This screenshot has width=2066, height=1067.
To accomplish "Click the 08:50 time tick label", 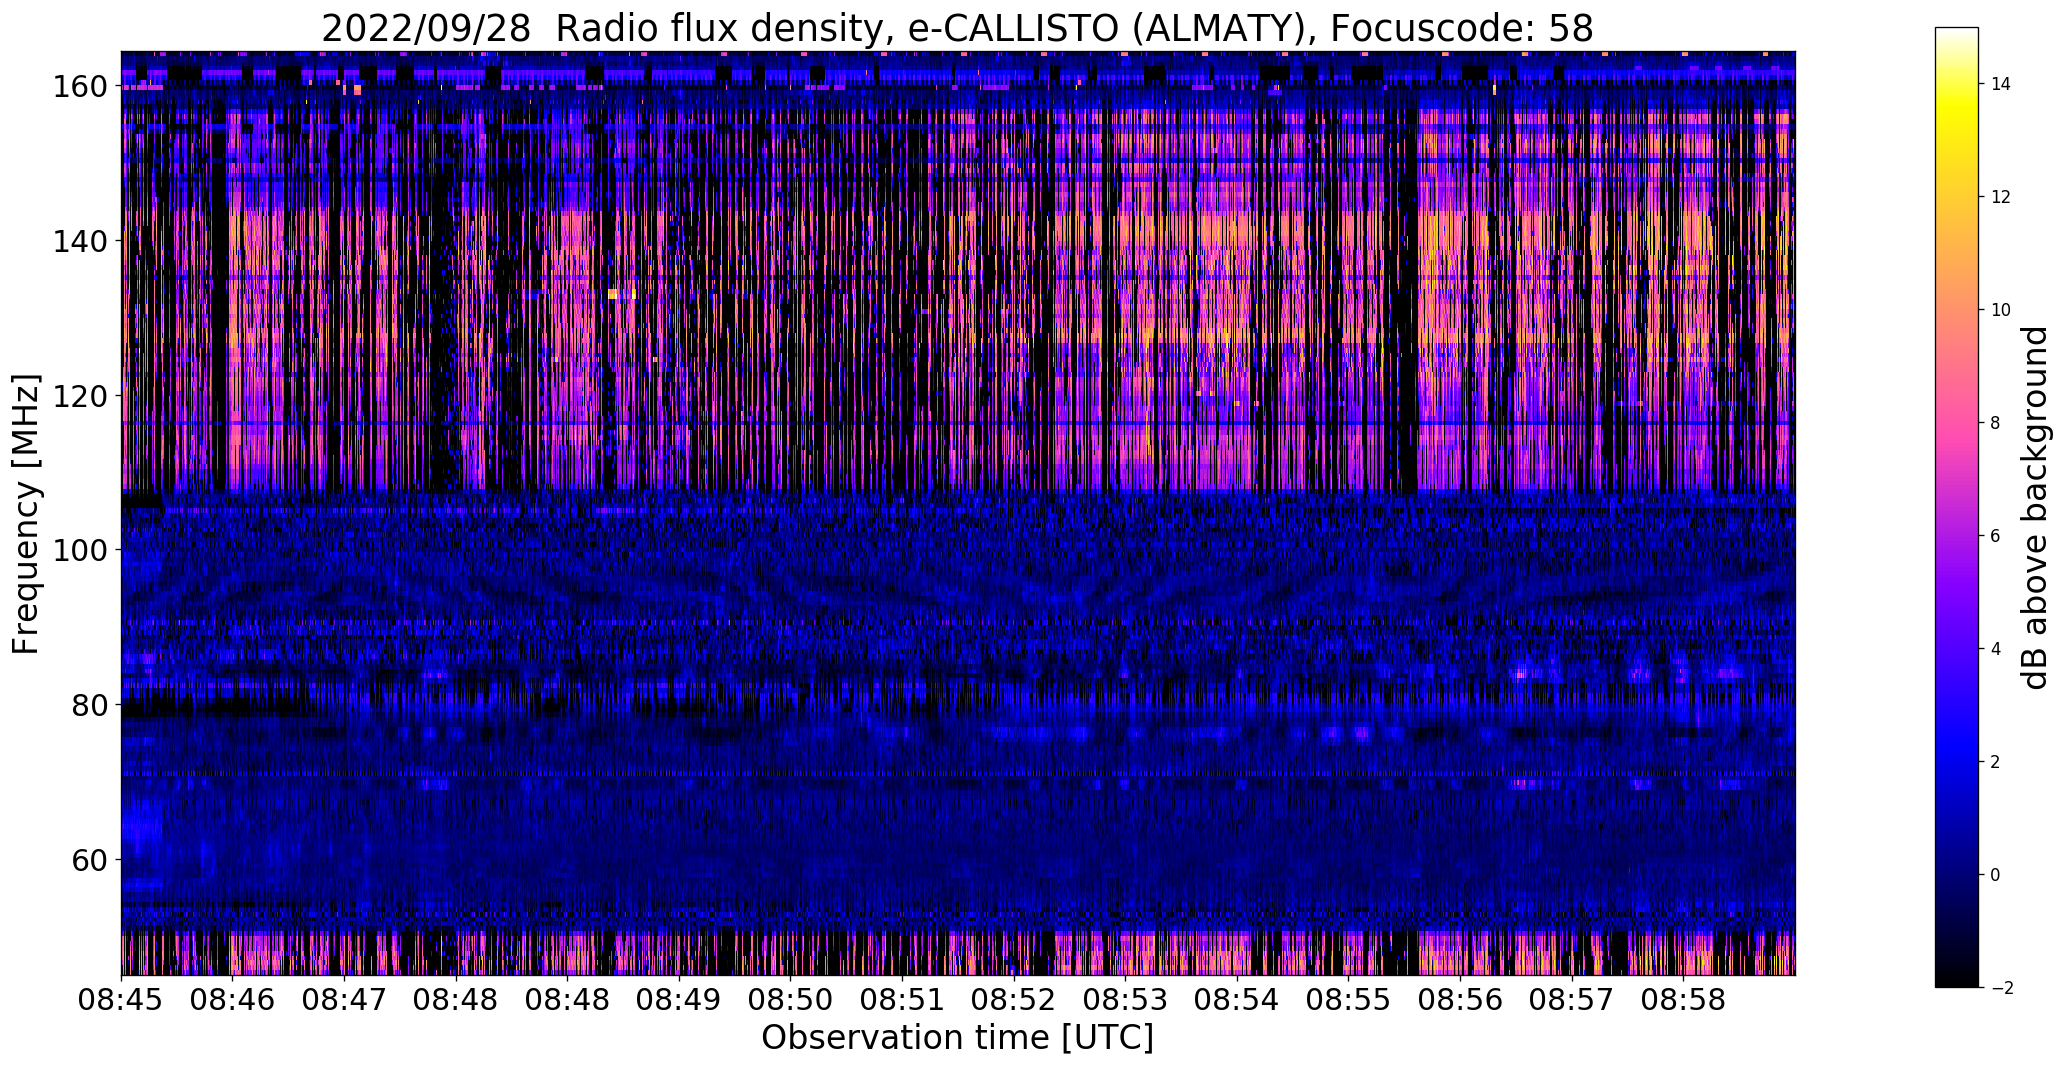I will pos(790,1000).
